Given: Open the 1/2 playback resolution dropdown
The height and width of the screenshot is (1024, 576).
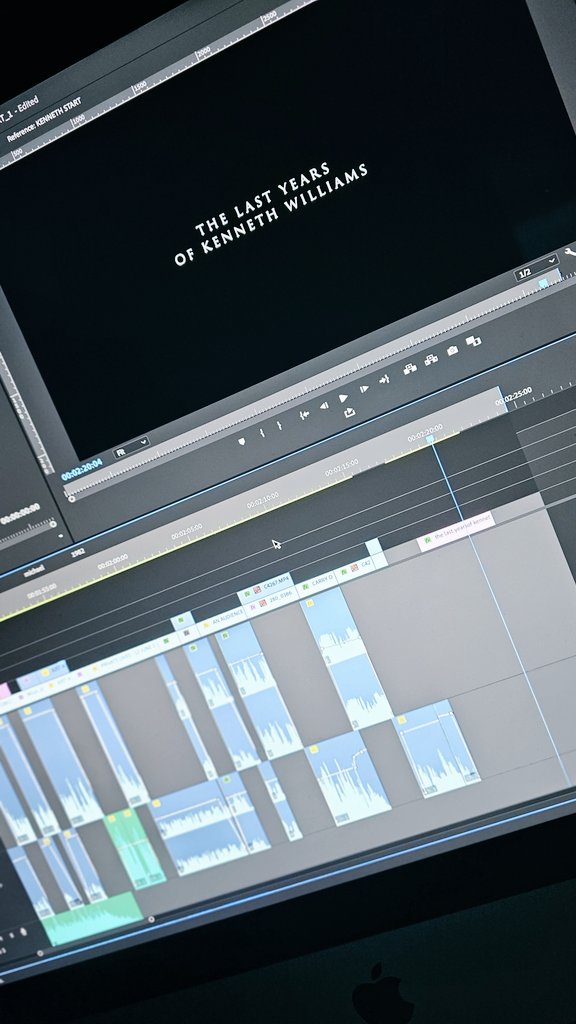Looking at the screenshot, I should click(537, 266).
